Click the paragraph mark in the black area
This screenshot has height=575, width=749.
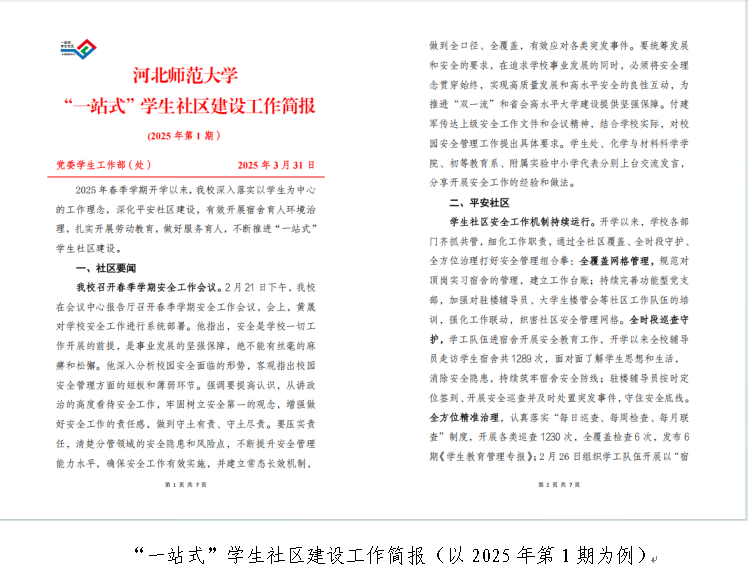click(x=653, y=559)
